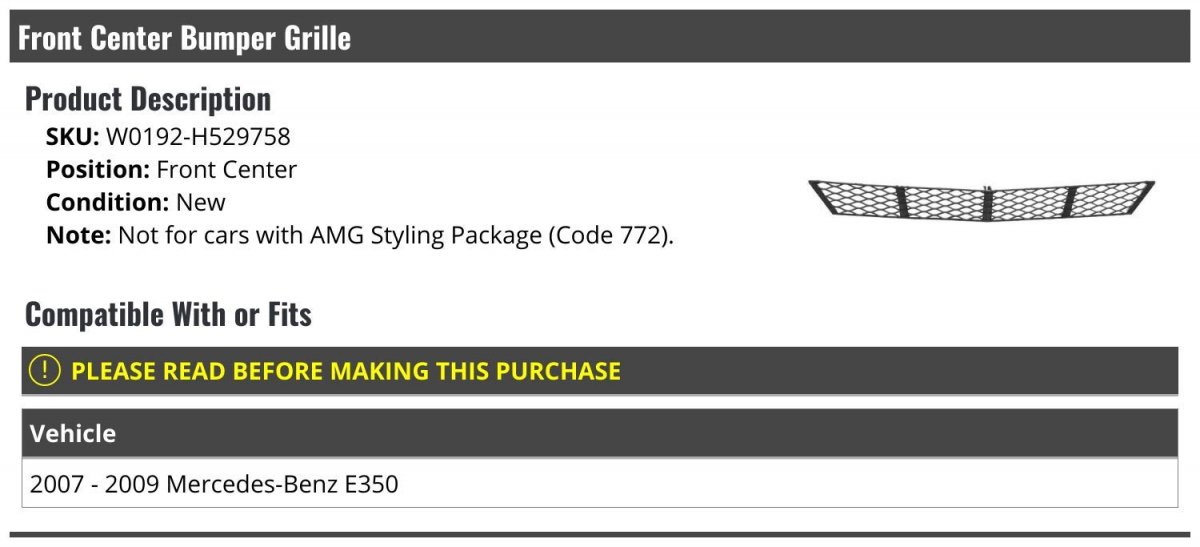This screenshot has height=547, width=1200.
Task: Click the Compatible With or Fits heading
Action: [x=168, y=315]
